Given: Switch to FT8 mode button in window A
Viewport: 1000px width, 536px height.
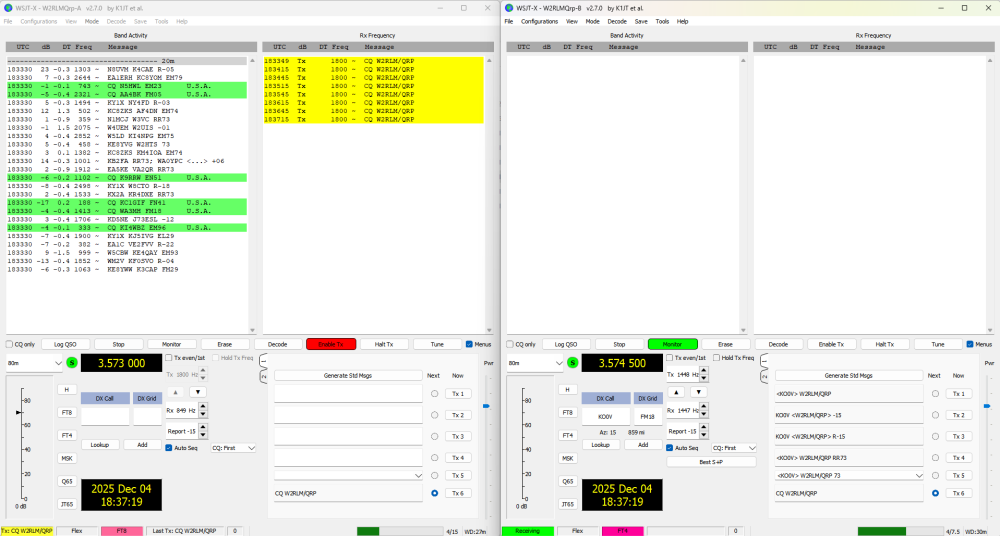Looking at the screenshot, I should [67, 413].
